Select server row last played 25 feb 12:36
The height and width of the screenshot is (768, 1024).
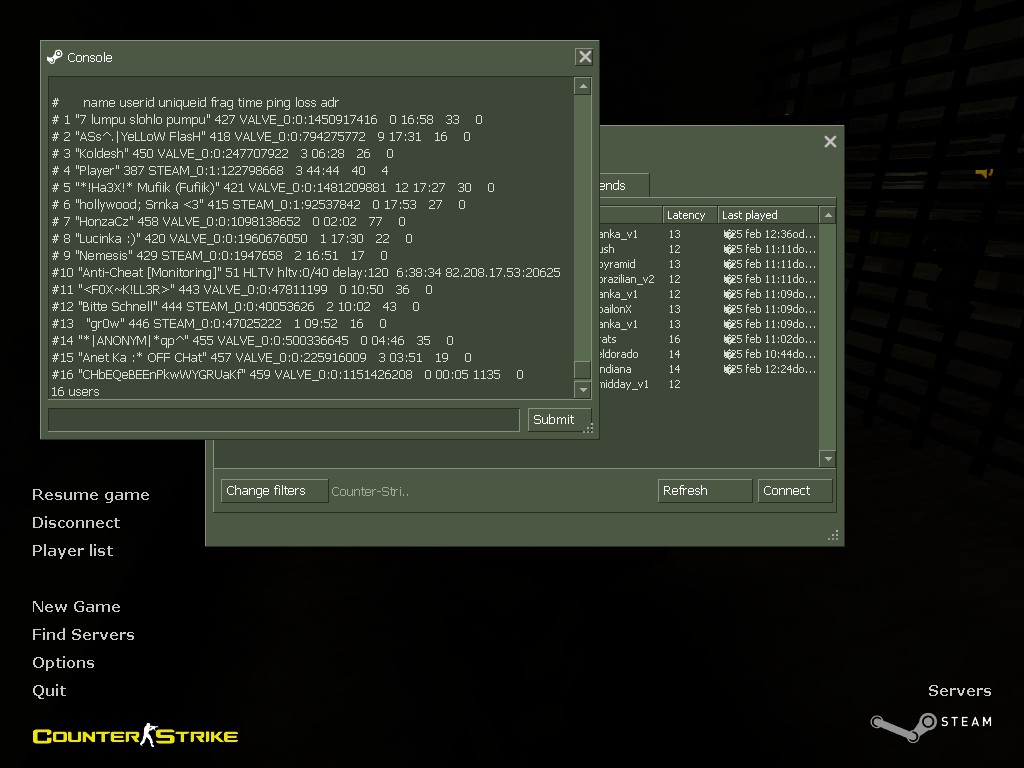(709, 234)
